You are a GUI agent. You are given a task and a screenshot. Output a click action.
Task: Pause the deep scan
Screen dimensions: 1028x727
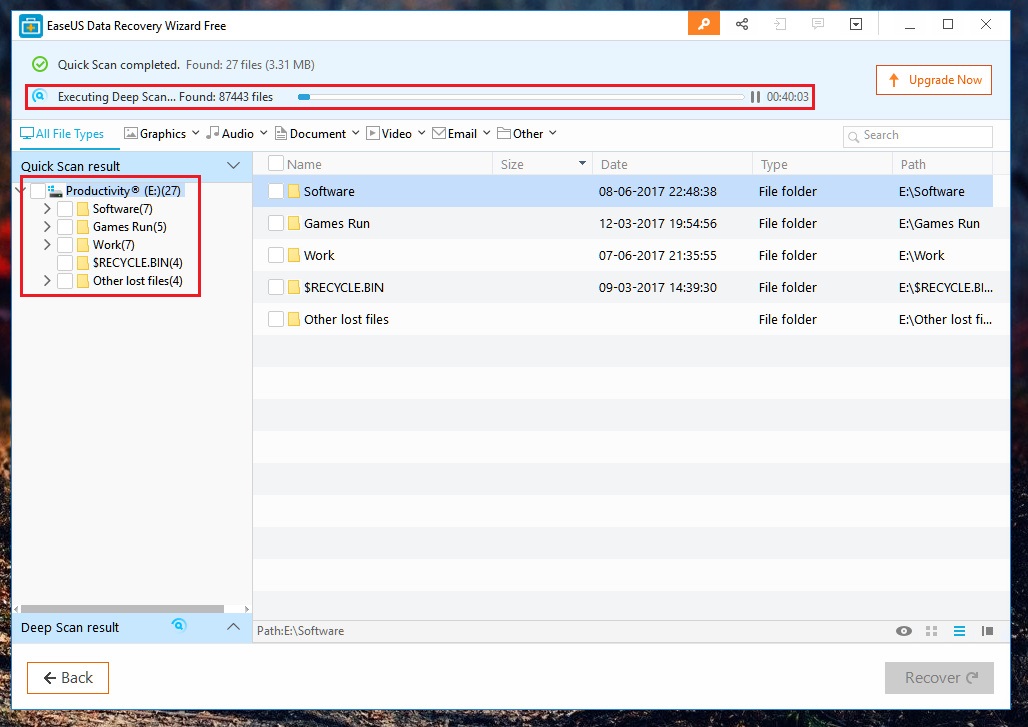(755, 97)
